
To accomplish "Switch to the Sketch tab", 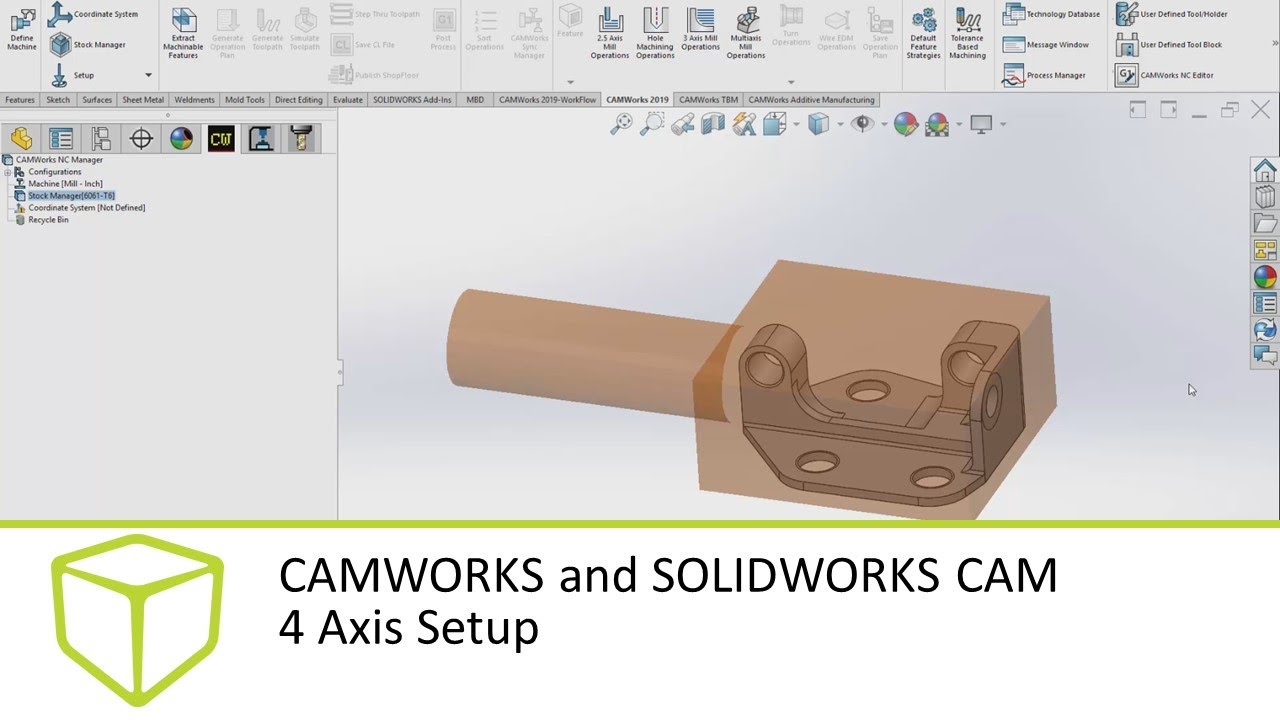I will click(58, 100).
